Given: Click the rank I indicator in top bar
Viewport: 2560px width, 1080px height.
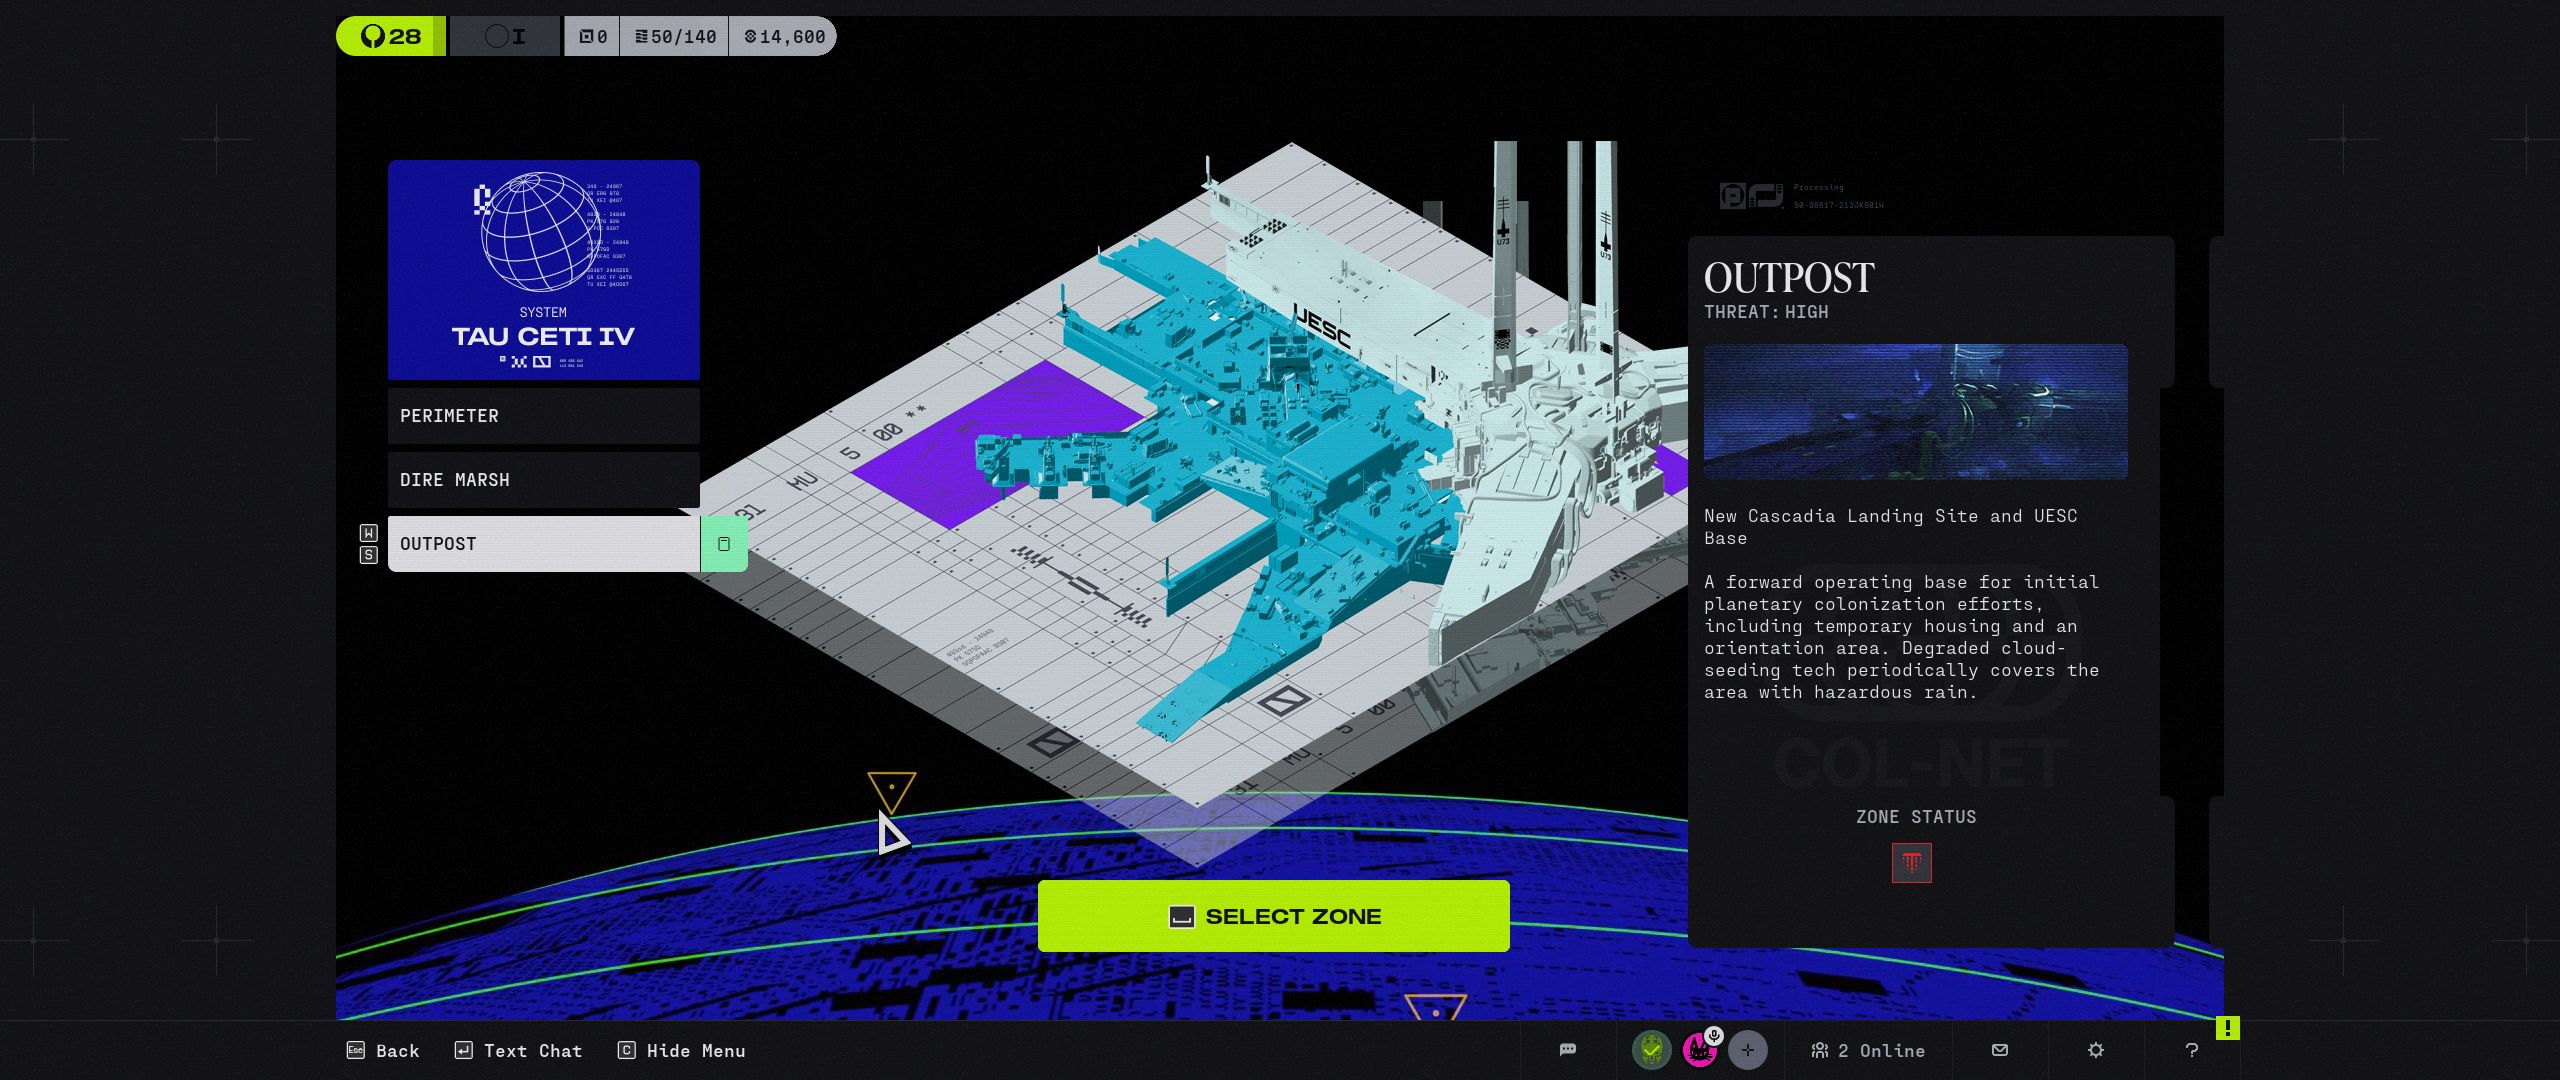Looking at the screenshot, I should click(x=505, y=36).
